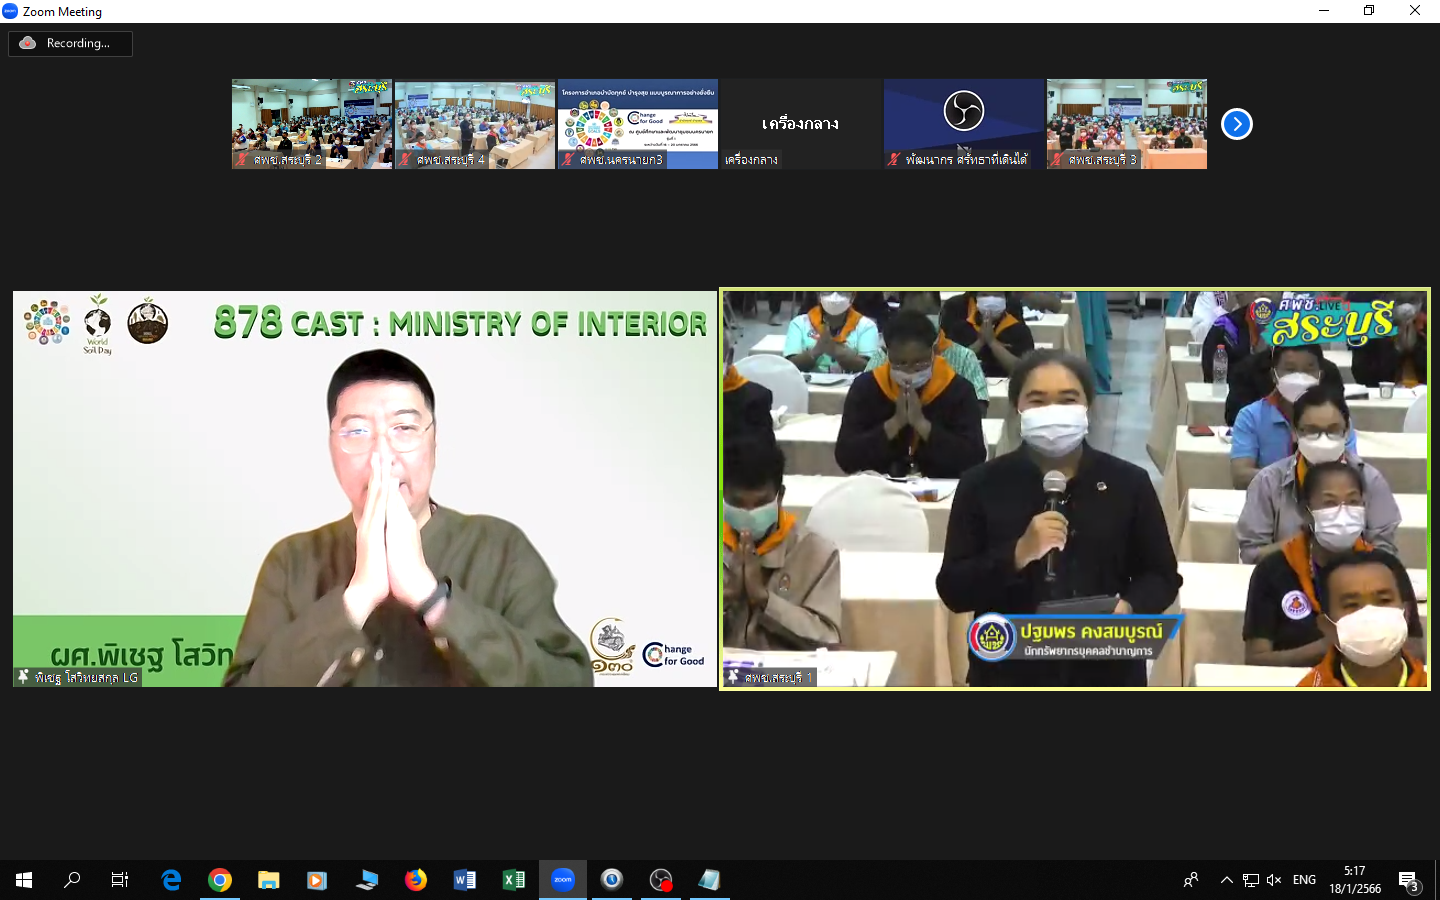Switch to Microsoft Word in taskbar
This screenshot has height=900, width=1440.
(x=465, y=880)
